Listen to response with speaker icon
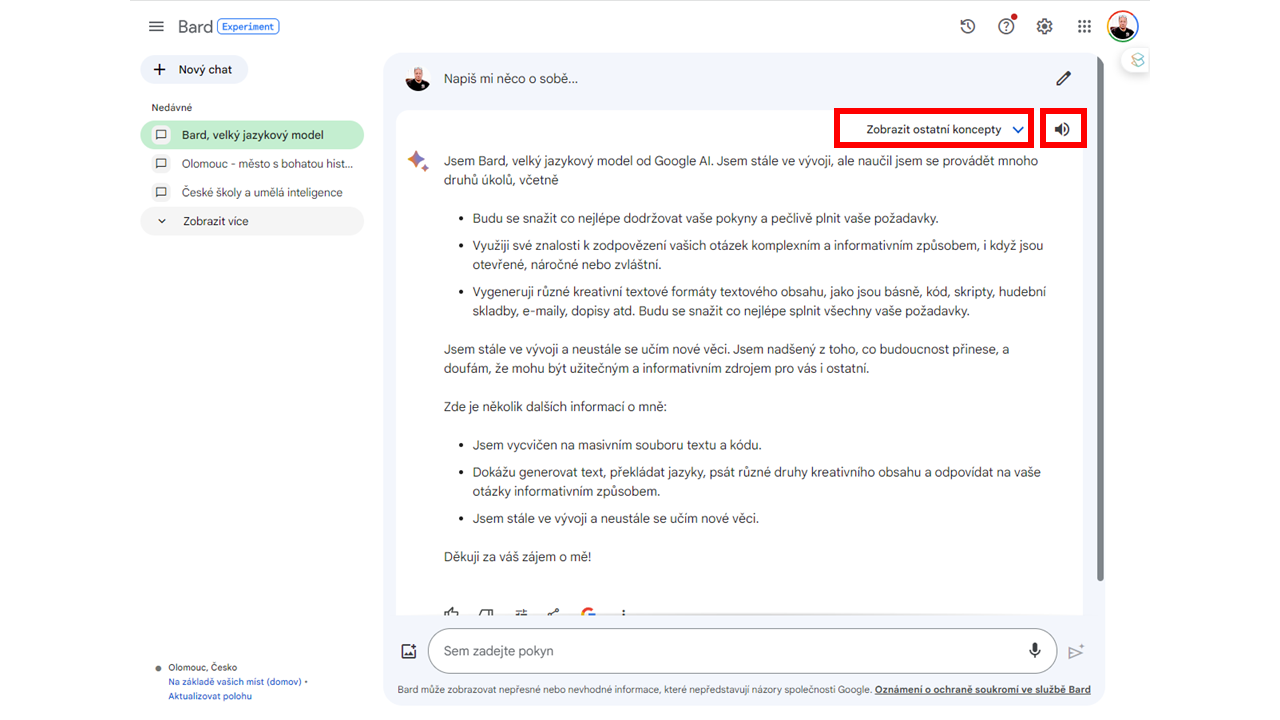Screen dimensions: 1280x720 1062,129
